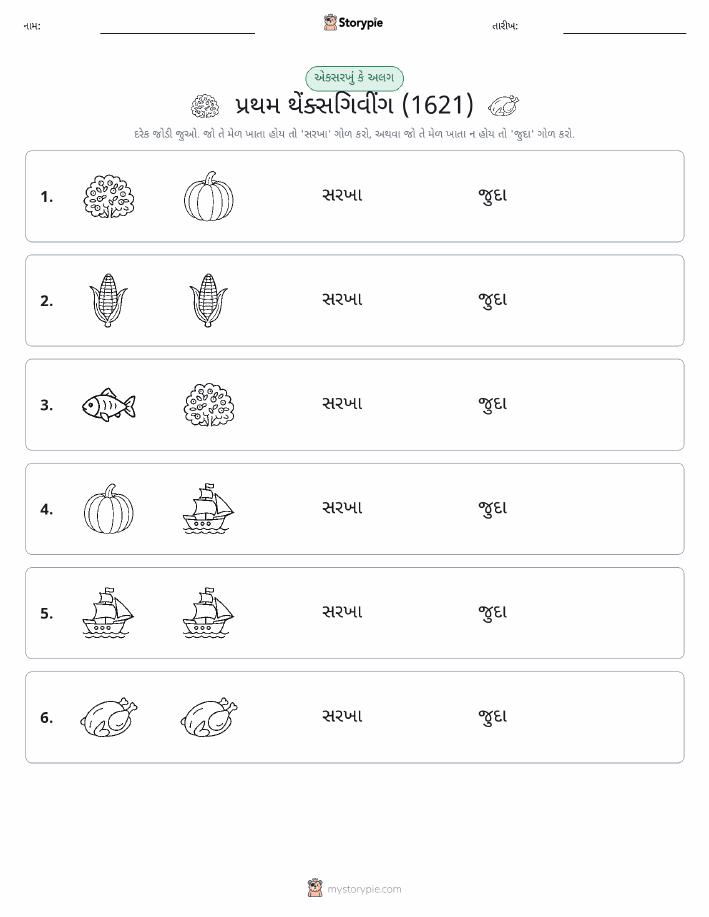Click the pumpkin picture in row 4
Image resolution: width=709 pixels, height=917 pixels.
click(109, 508)
